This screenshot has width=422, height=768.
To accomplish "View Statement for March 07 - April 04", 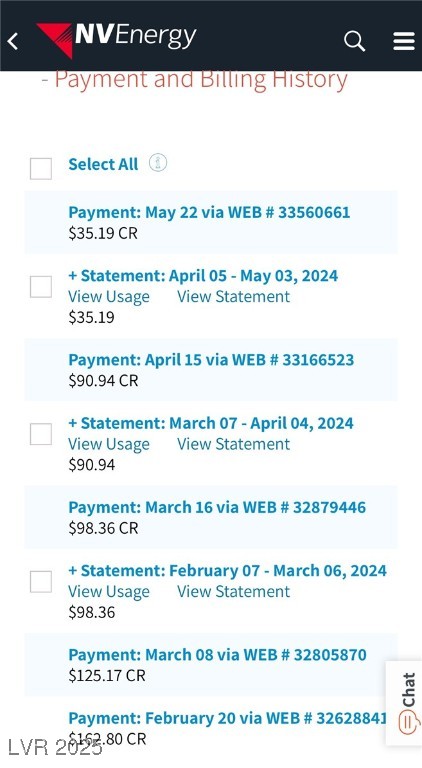I will point(234,444).
